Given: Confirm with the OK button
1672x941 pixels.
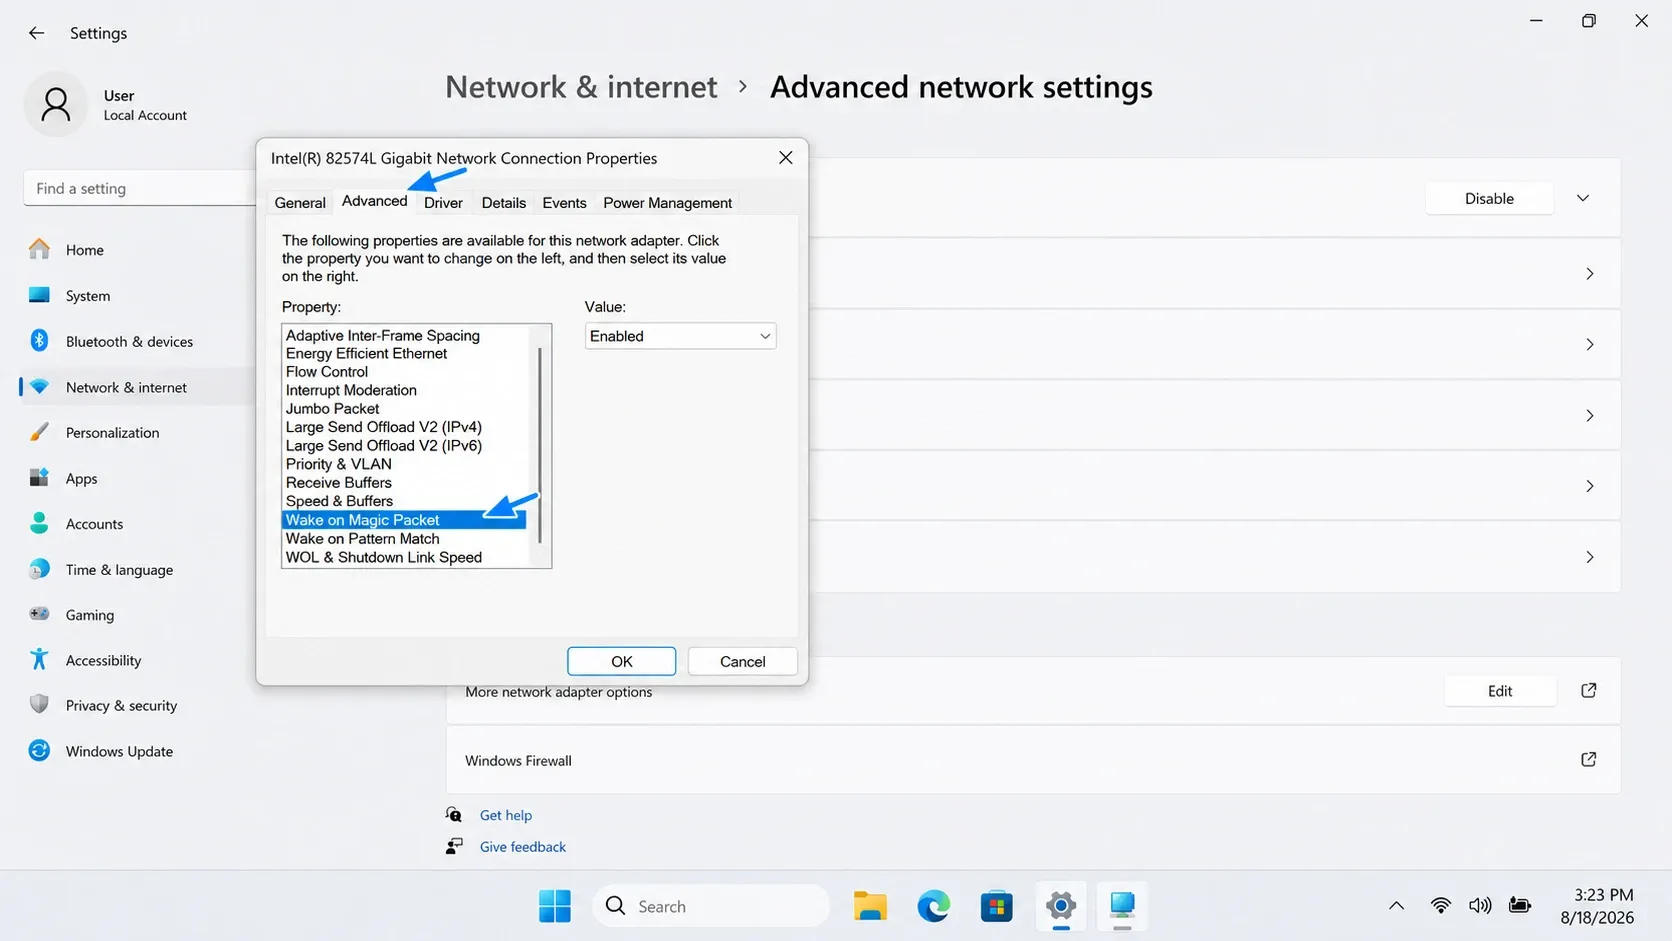Looking at the screenshot, I should coord(621,661).
